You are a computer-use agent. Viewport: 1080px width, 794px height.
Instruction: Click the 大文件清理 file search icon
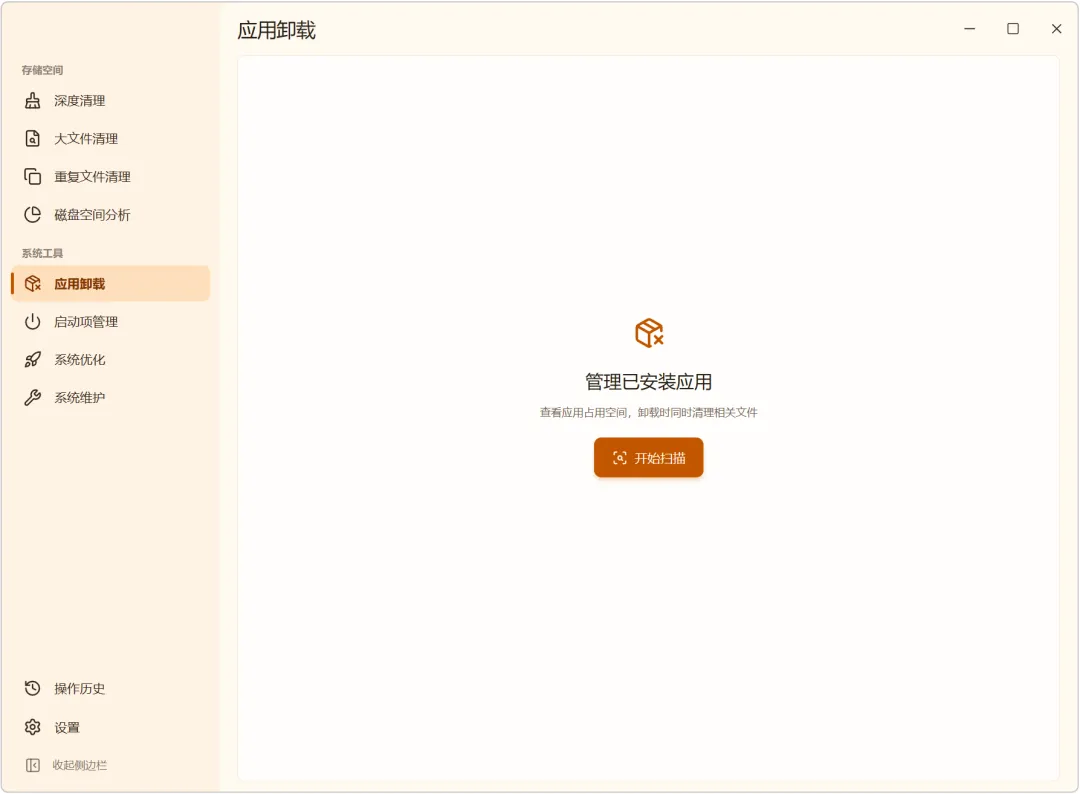click(32, 139)
